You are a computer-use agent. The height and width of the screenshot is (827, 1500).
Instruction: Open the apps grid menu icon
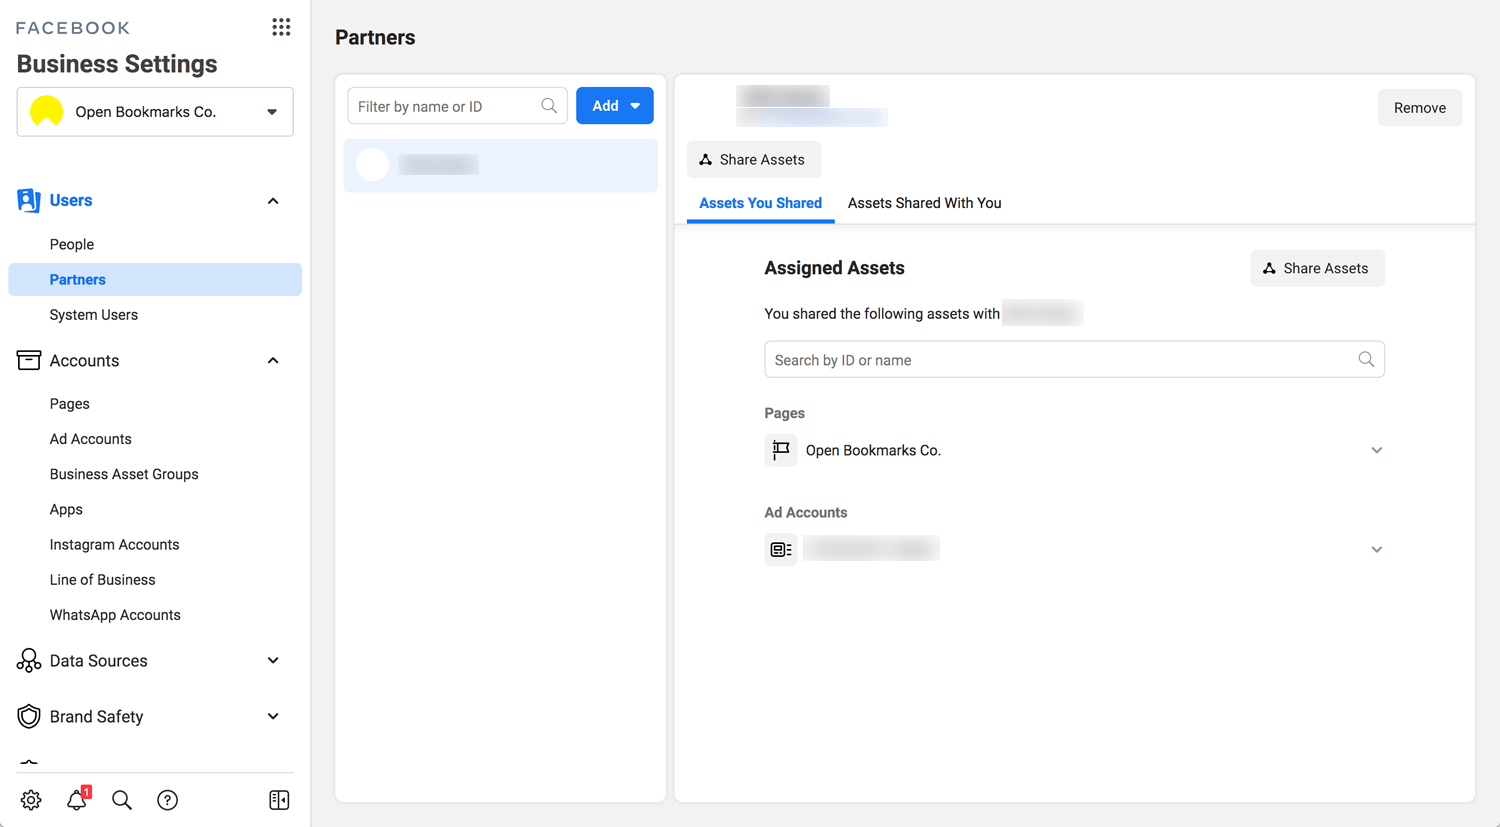click(x=281, y=27)
